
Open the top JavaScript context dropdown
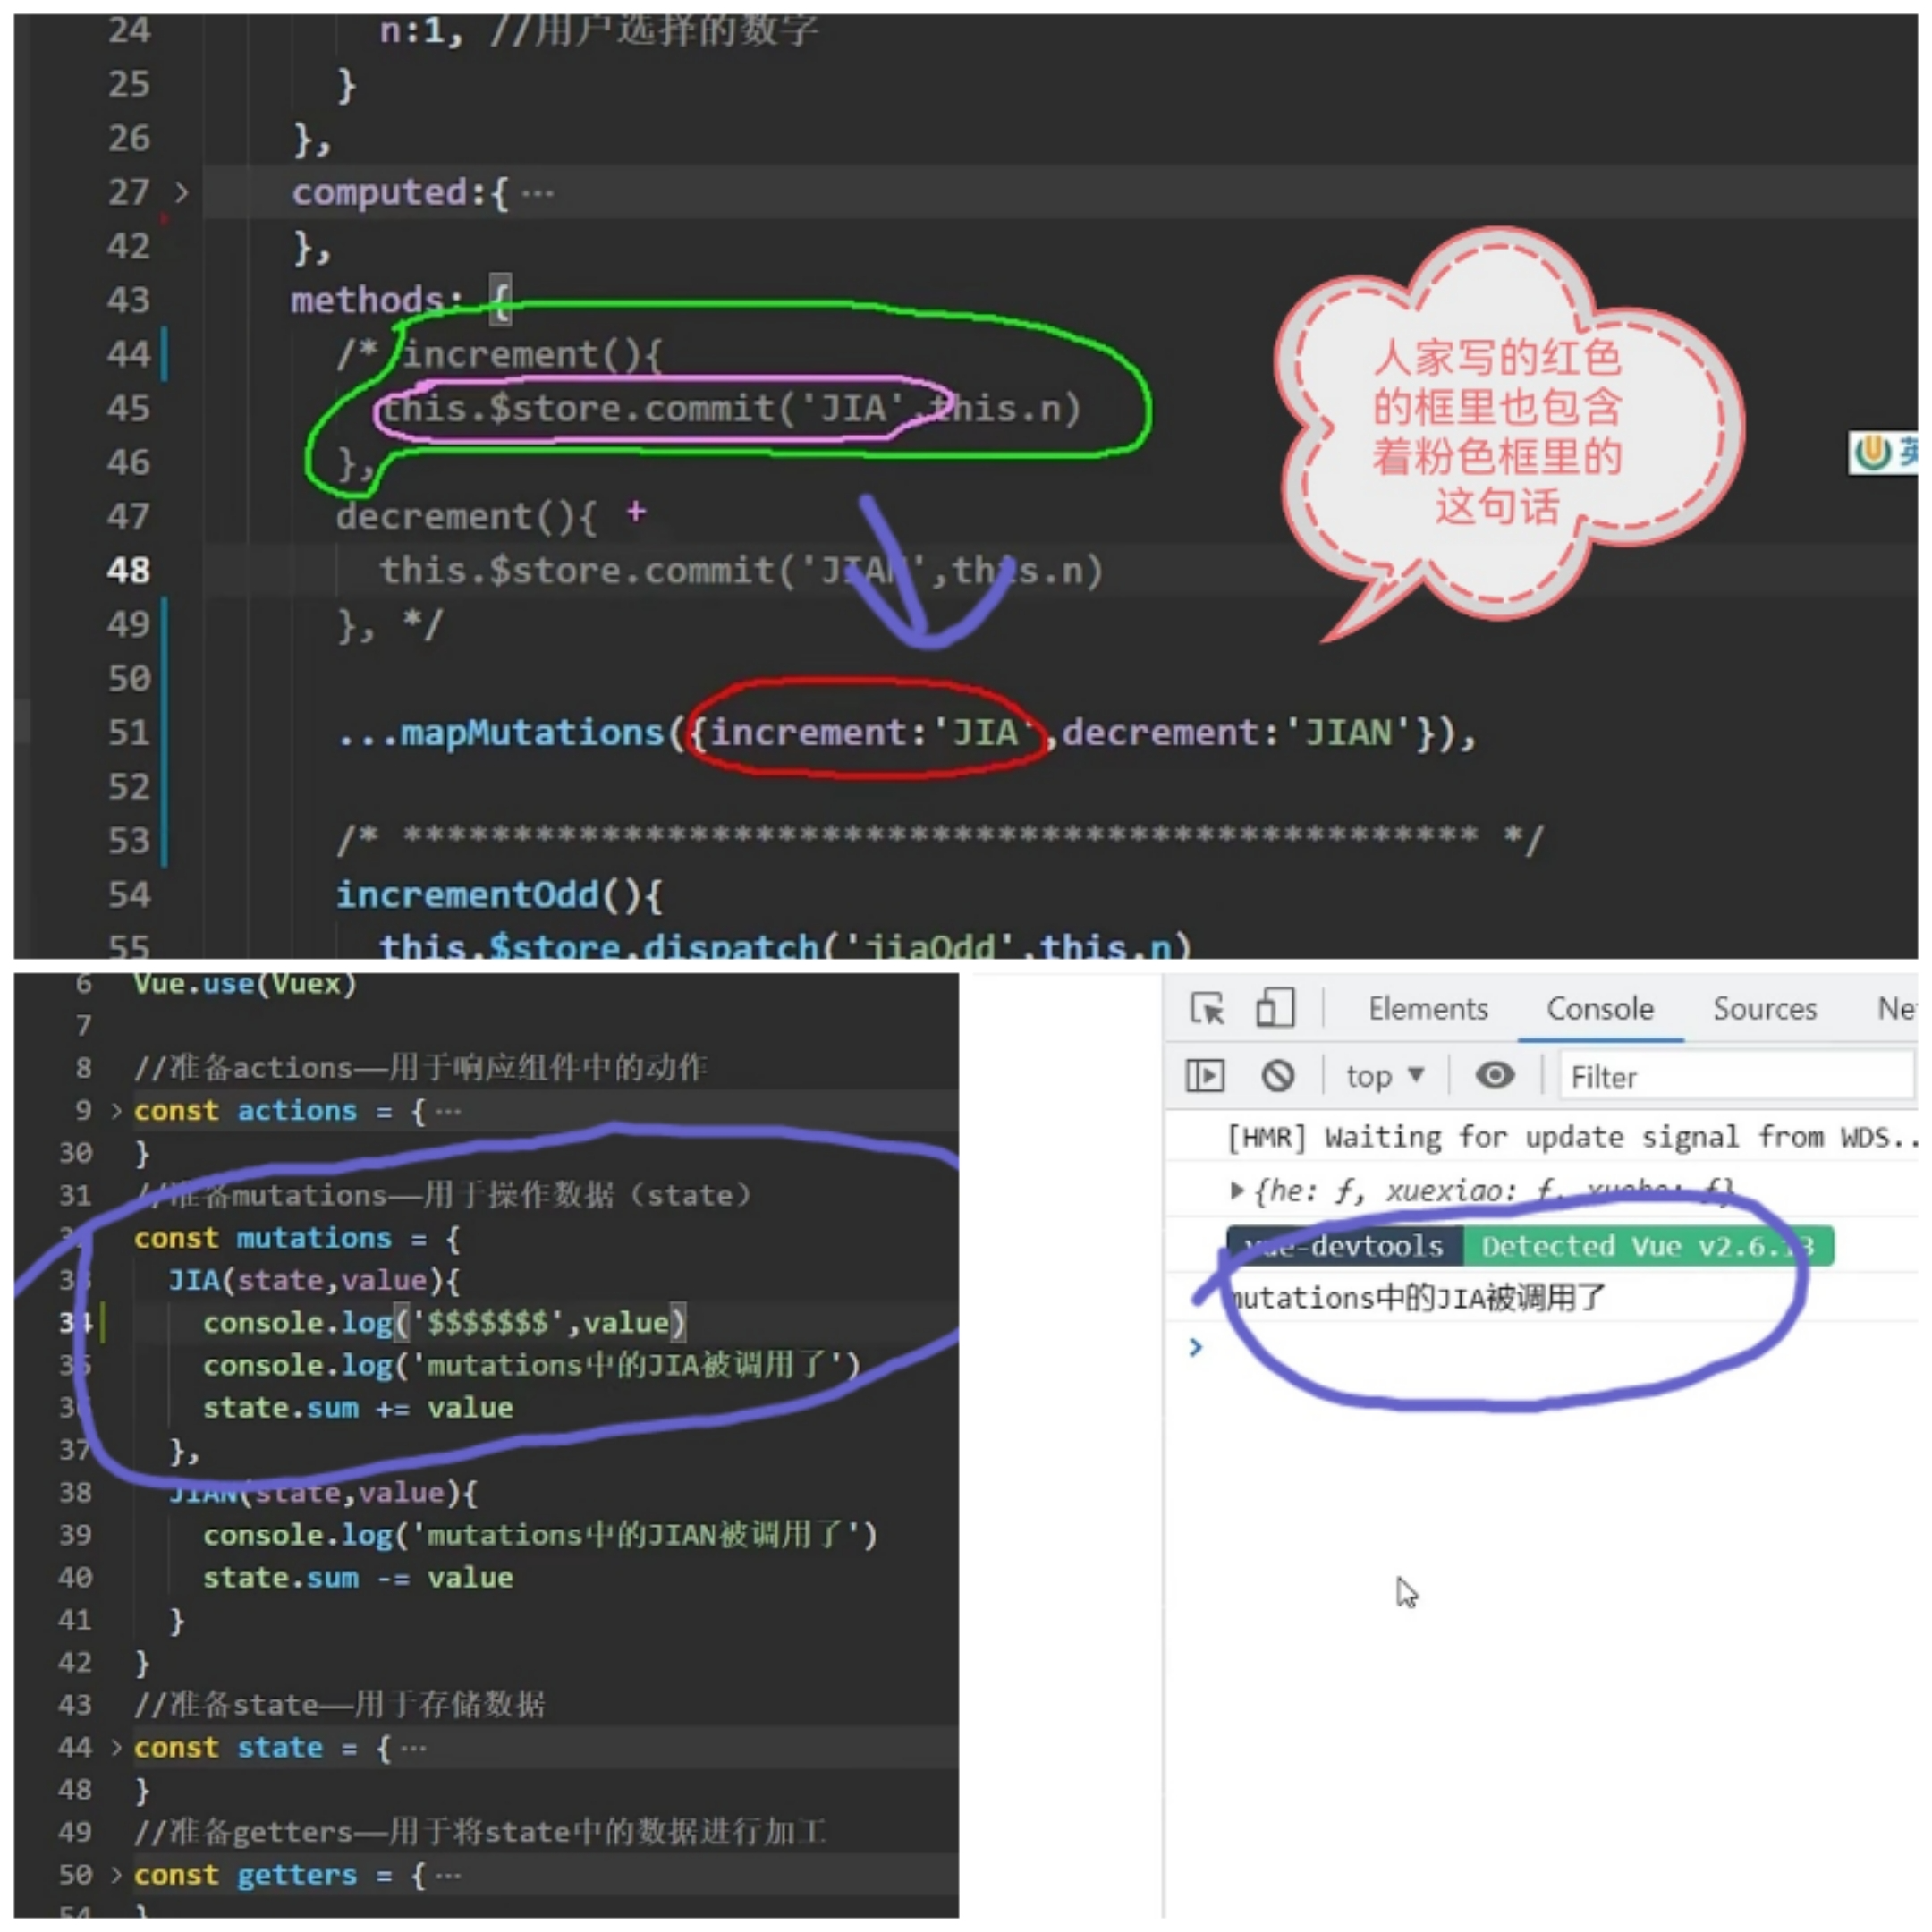pos(1384,1076)
